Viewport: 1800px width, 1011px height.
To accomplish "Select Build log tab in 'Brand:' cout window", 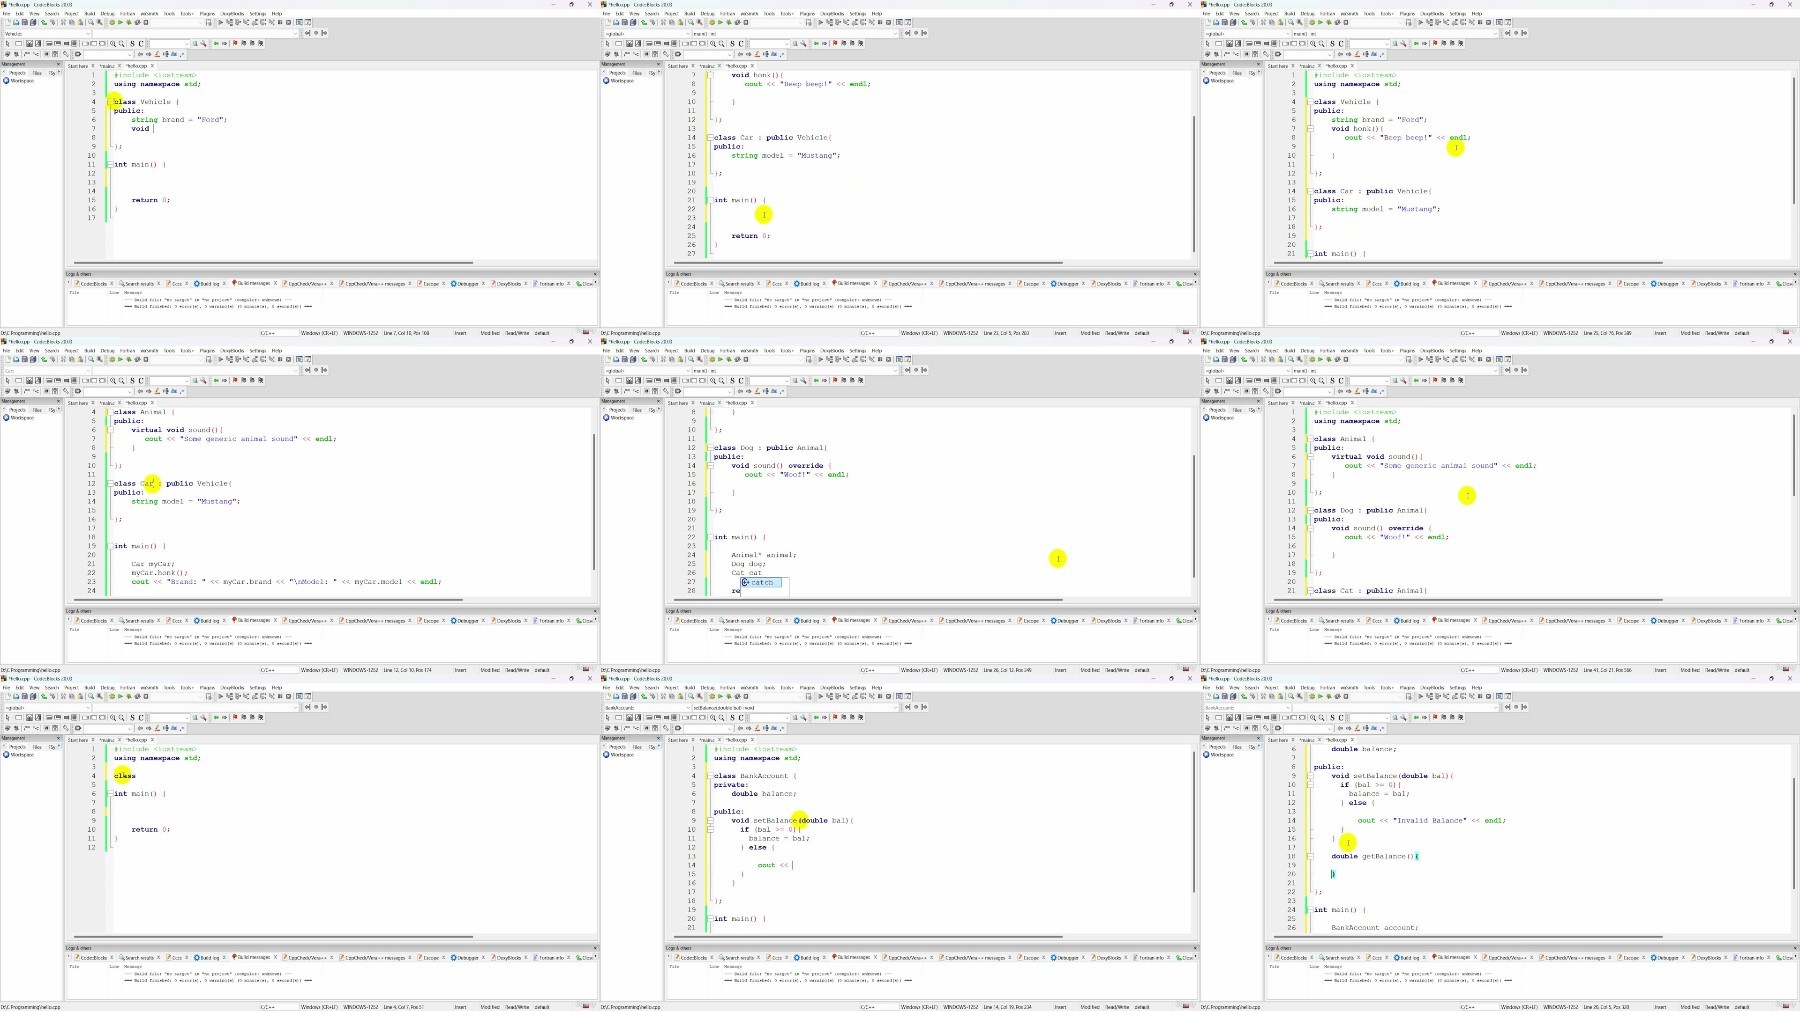I will [208, 620].
